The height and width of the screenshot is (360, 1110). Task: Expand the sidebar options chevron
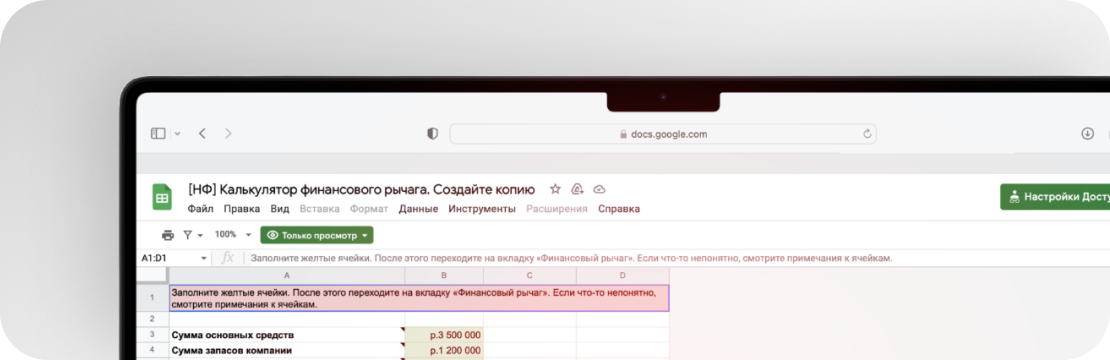coord(177,133)
